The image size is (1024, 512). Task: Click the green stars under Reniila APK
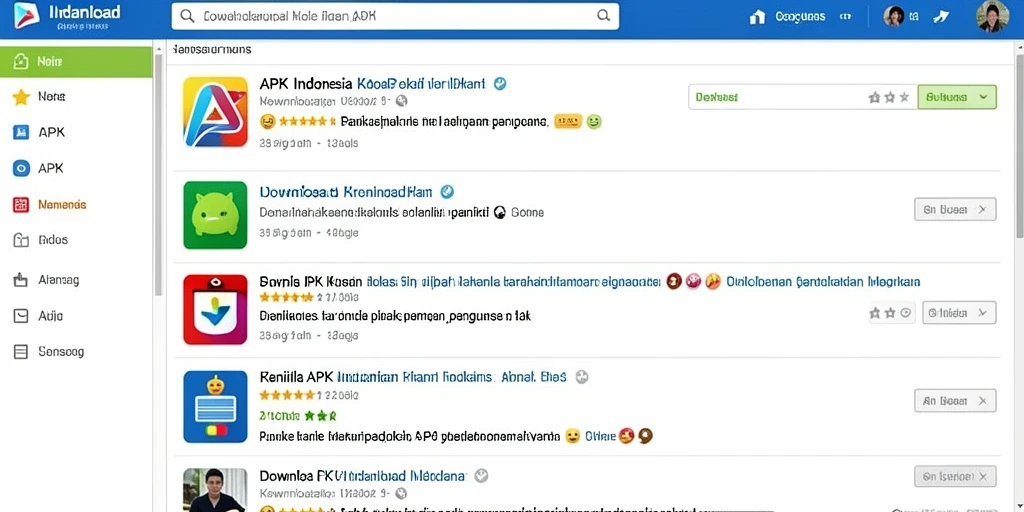(x=319, y=415)
